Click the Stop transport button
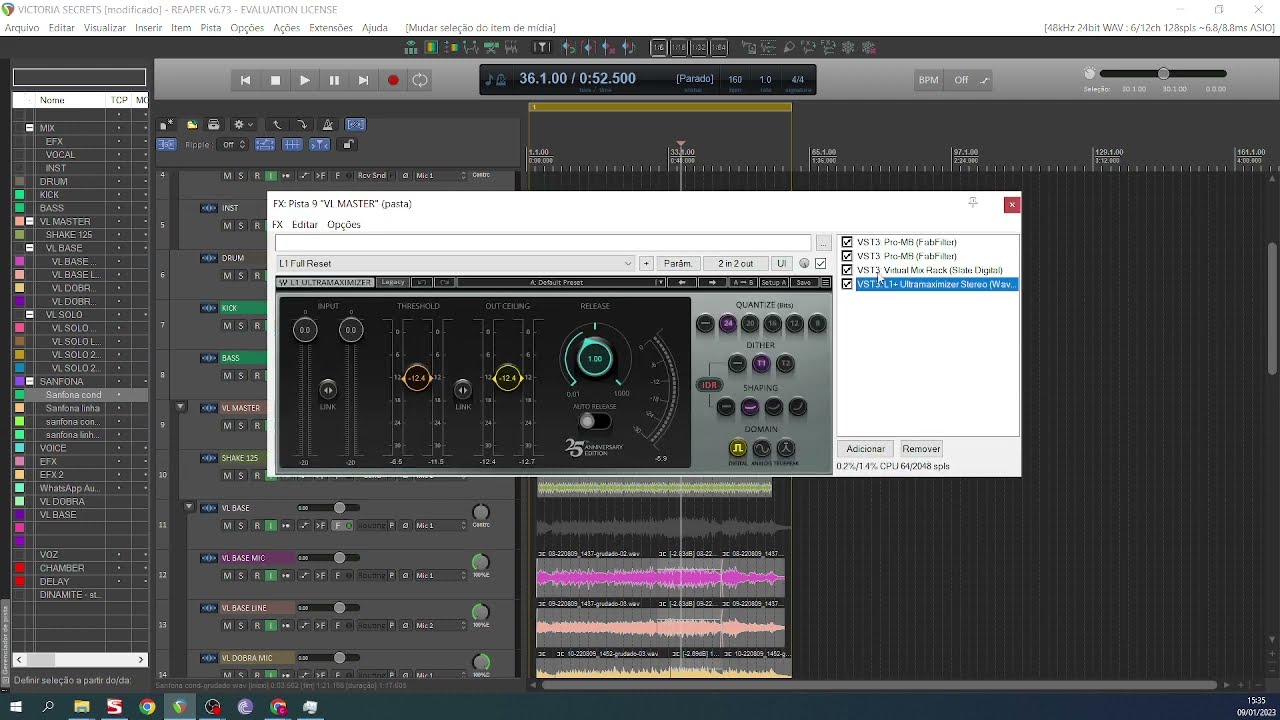 click(x=275, y=80)
